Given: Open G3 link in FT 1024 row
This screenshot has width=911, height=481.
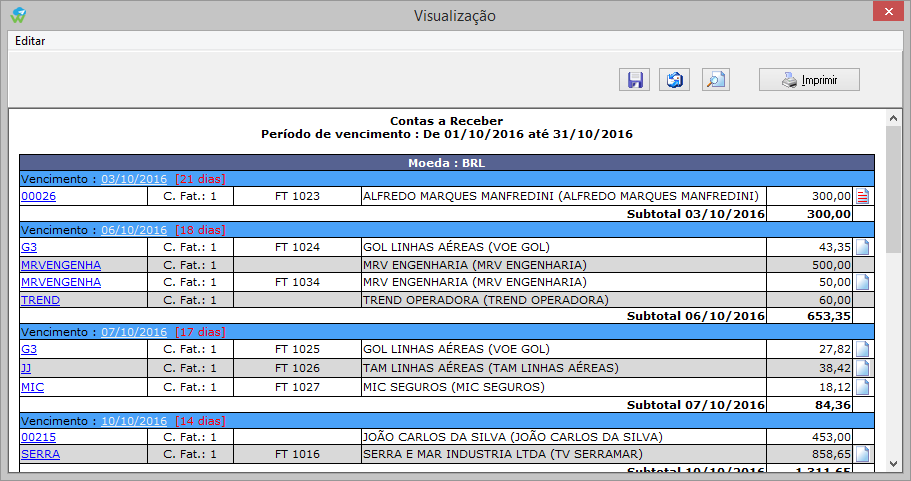Looking at the screenshot, I should click(28, 247).
